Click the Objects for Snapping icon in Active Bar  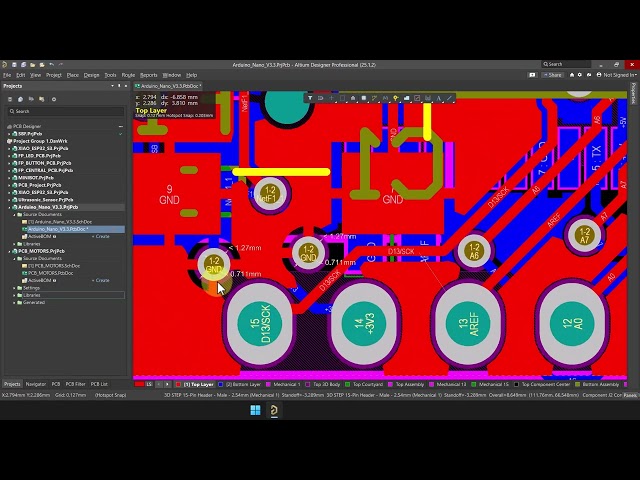pyautogui.click(x=321, y=98)
